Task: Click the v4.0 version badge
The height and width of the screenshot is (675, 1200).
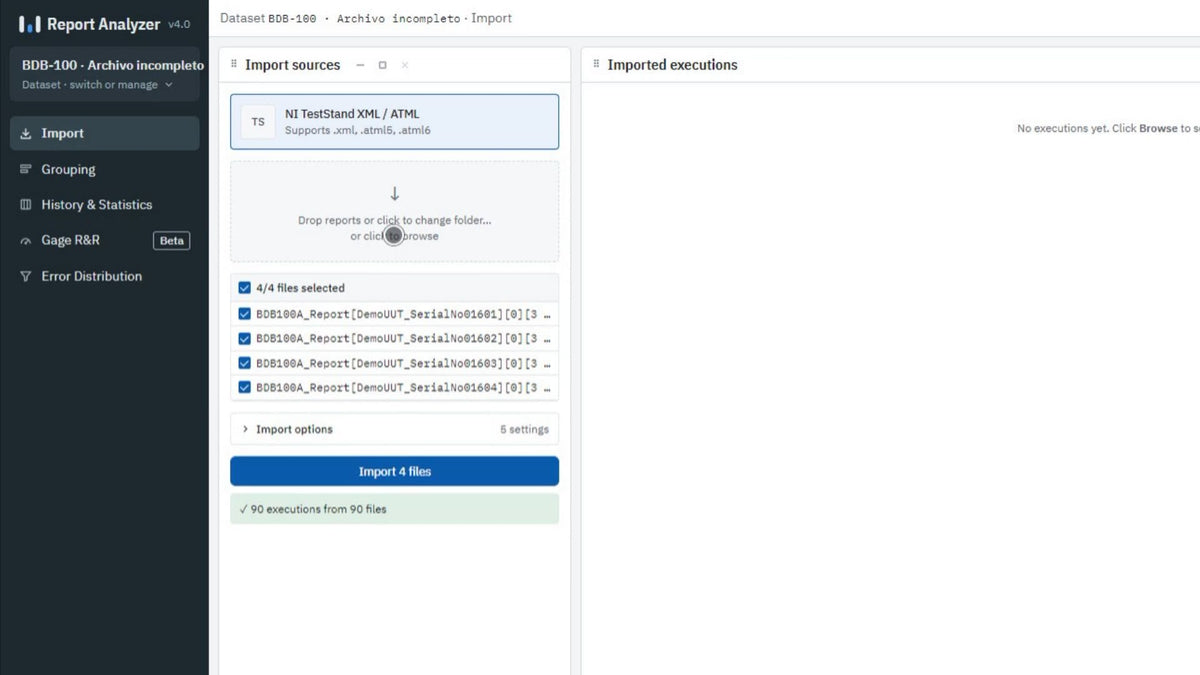Action: coord(179,24)
